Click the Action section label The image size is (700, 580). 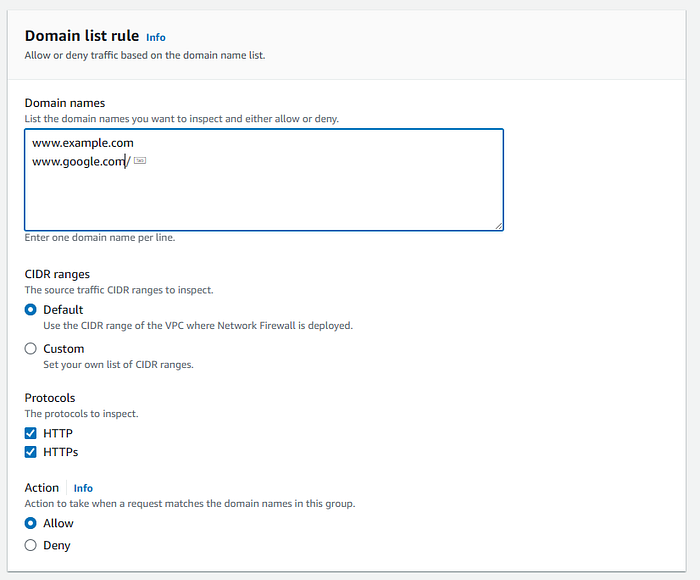[x=44, y=488]
